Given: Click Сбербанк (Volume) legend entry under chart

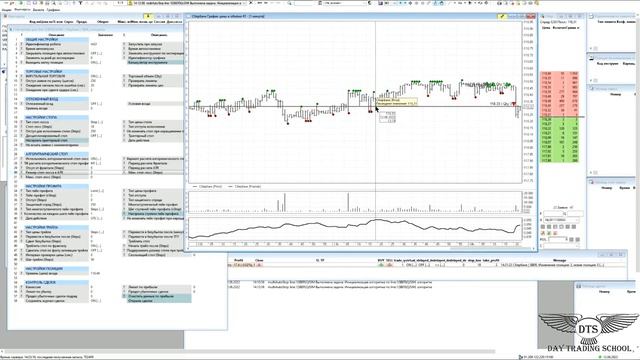Looking at the screenshot, I should coord(244,187).
